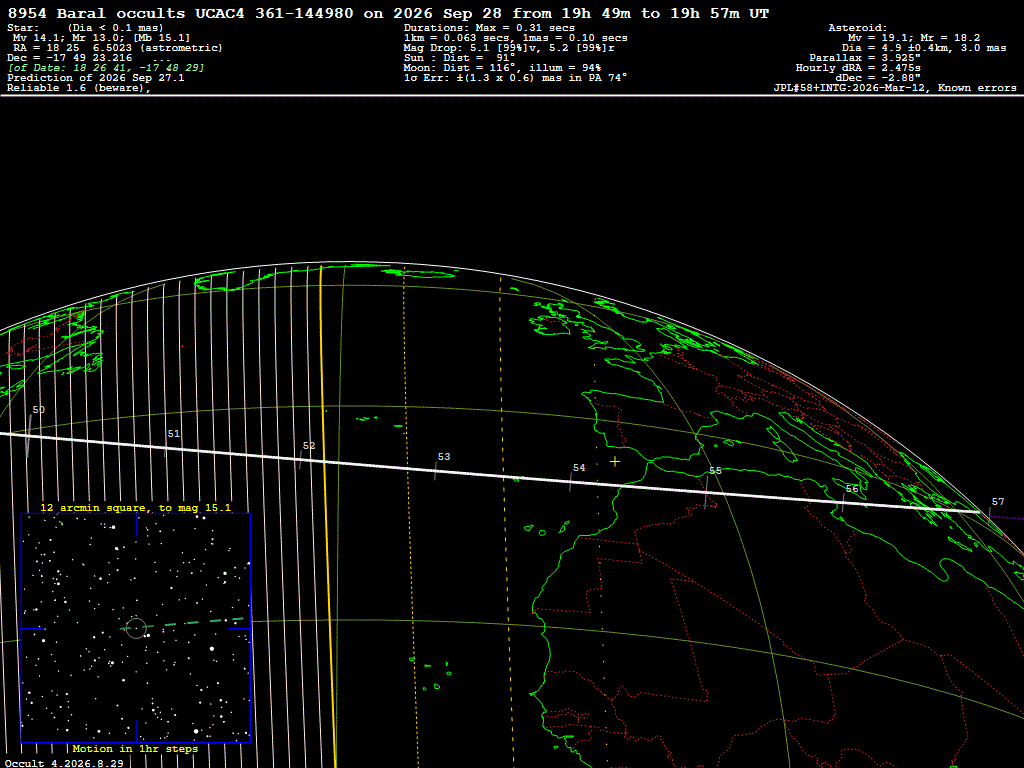Click the target star circle in the chart
The width and height of the screenshot is (1024, 768).
coord(136,628)
